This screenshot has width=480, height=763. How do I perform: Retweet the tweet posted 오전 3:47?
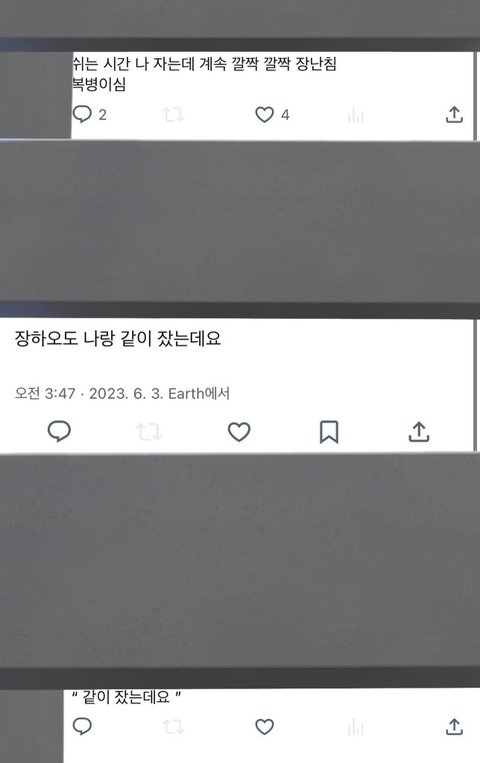(149, 432)
